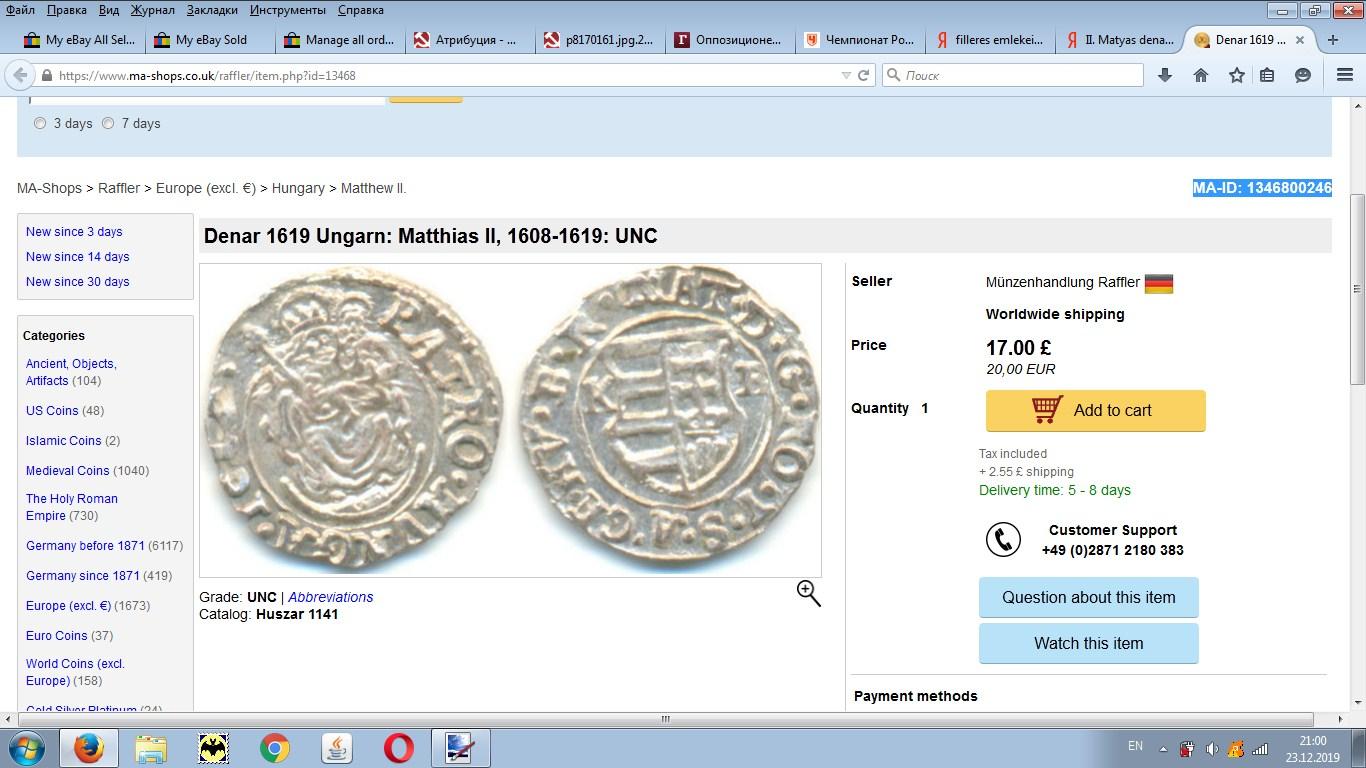Screen dimensions: 1366x768
Task: Click the vertical page scrollbar
Action: 1357,288
